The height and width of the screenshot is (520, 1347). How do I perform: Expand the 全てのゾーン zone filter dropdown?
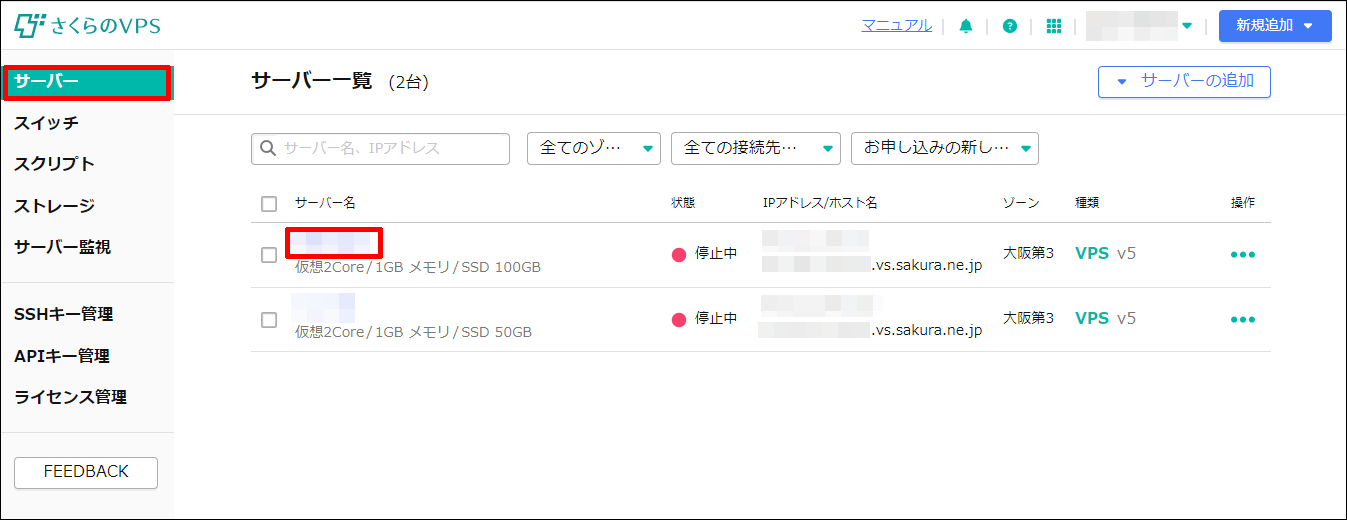click(594, 149)
